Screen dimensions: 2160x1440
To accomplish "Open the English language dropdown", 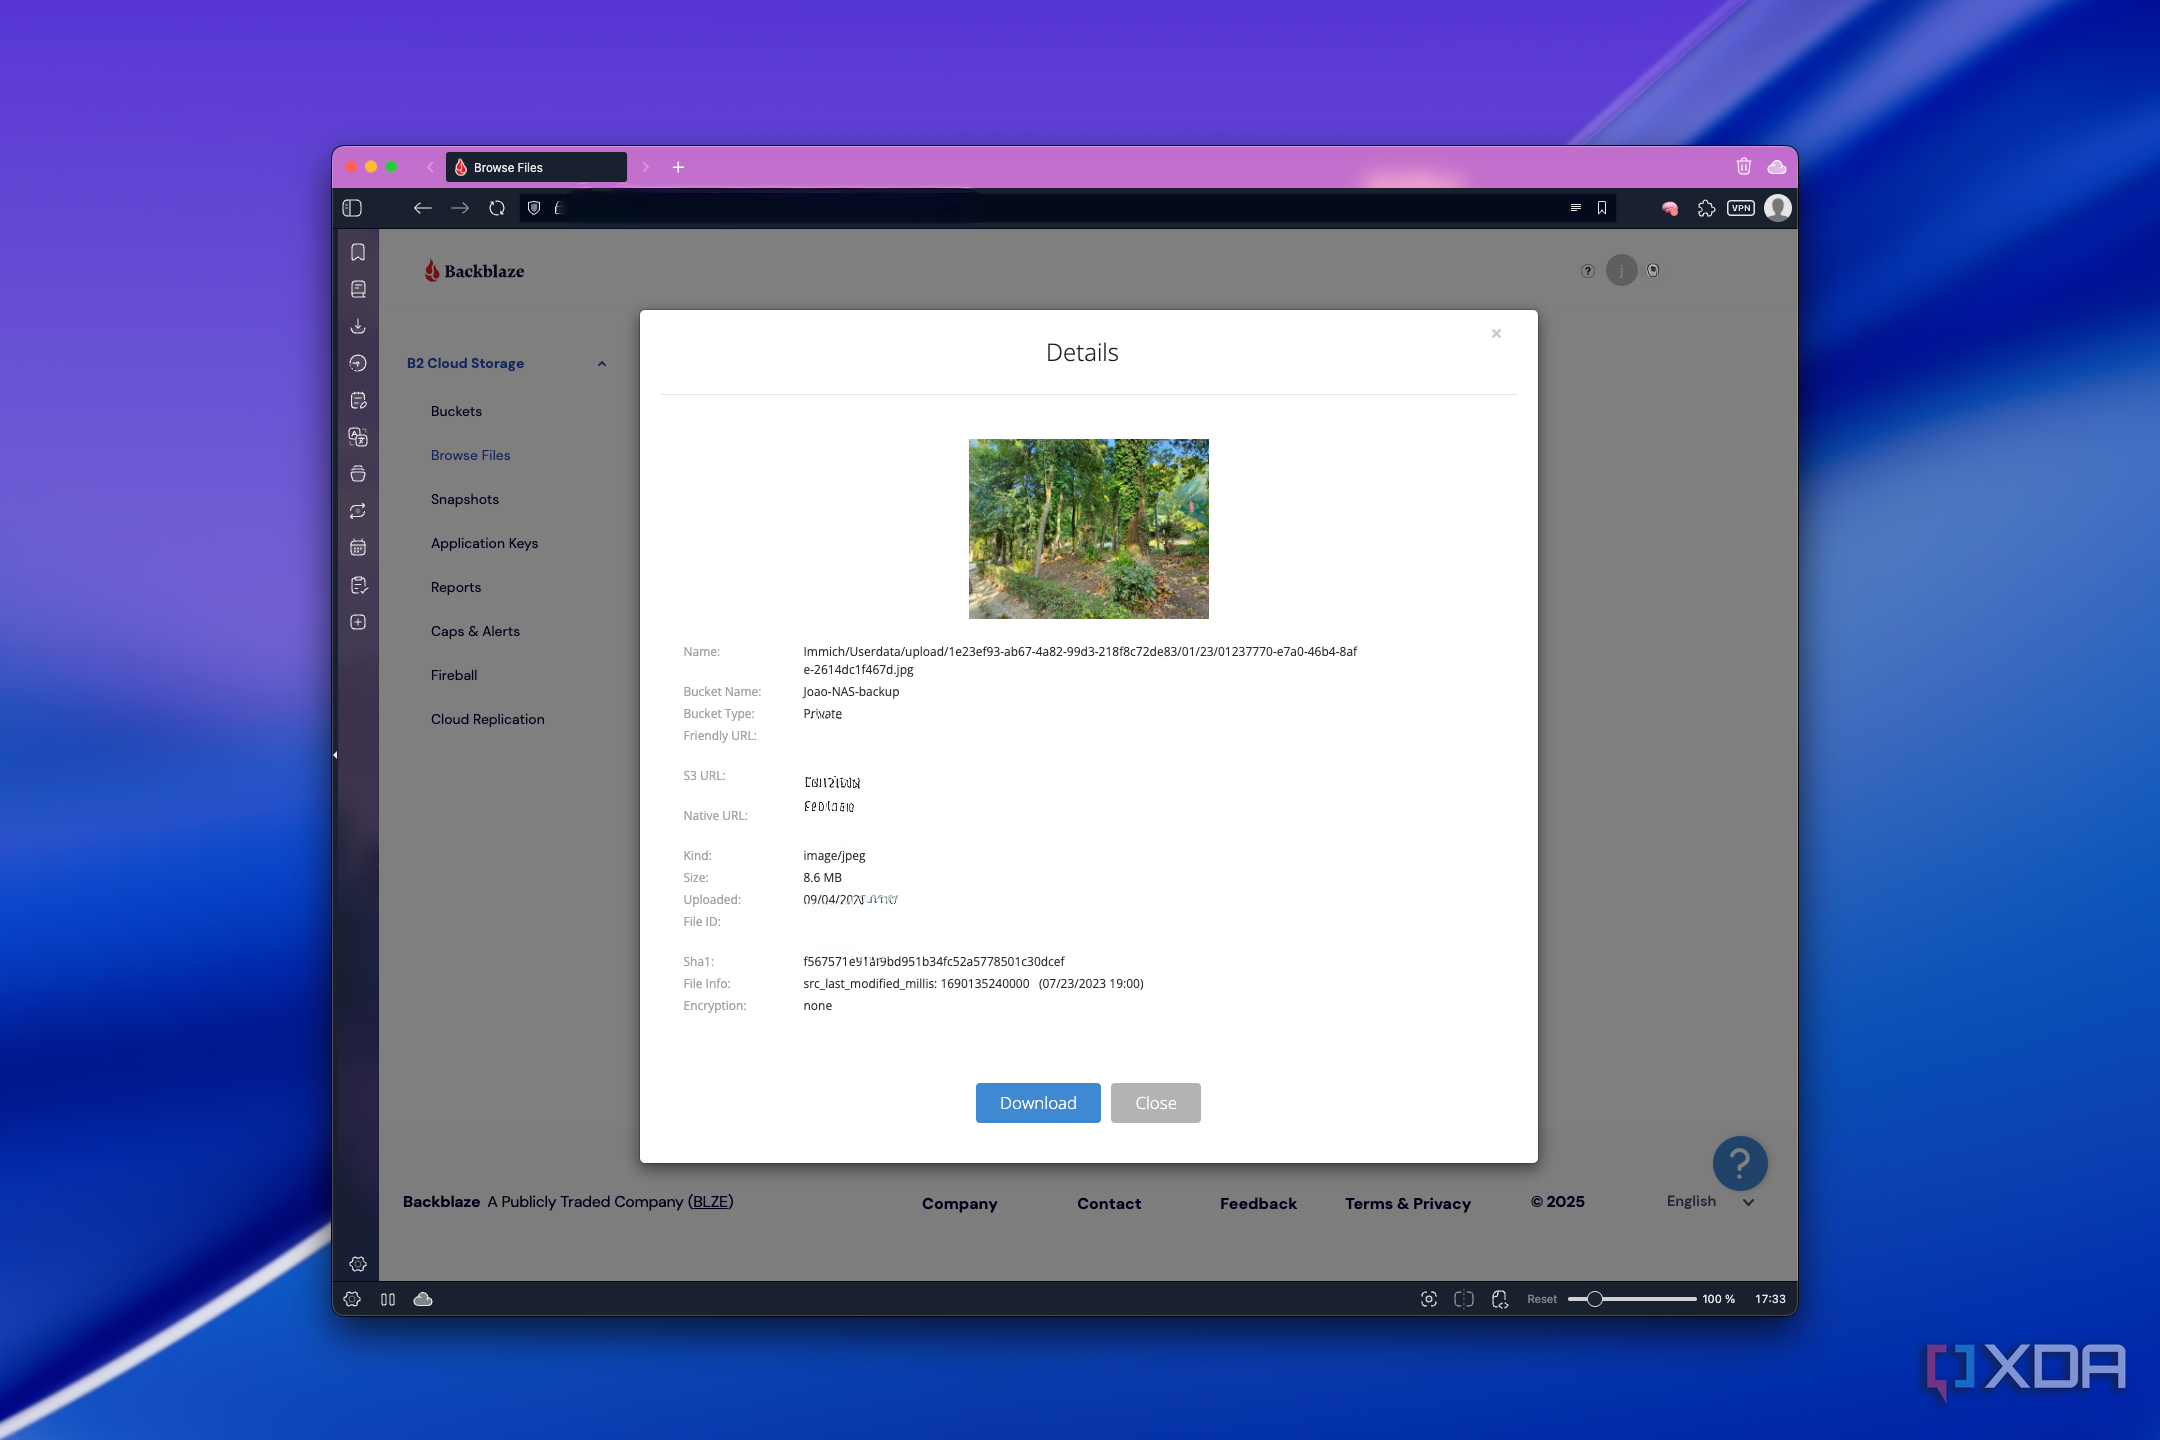I will point(1710,1202).
